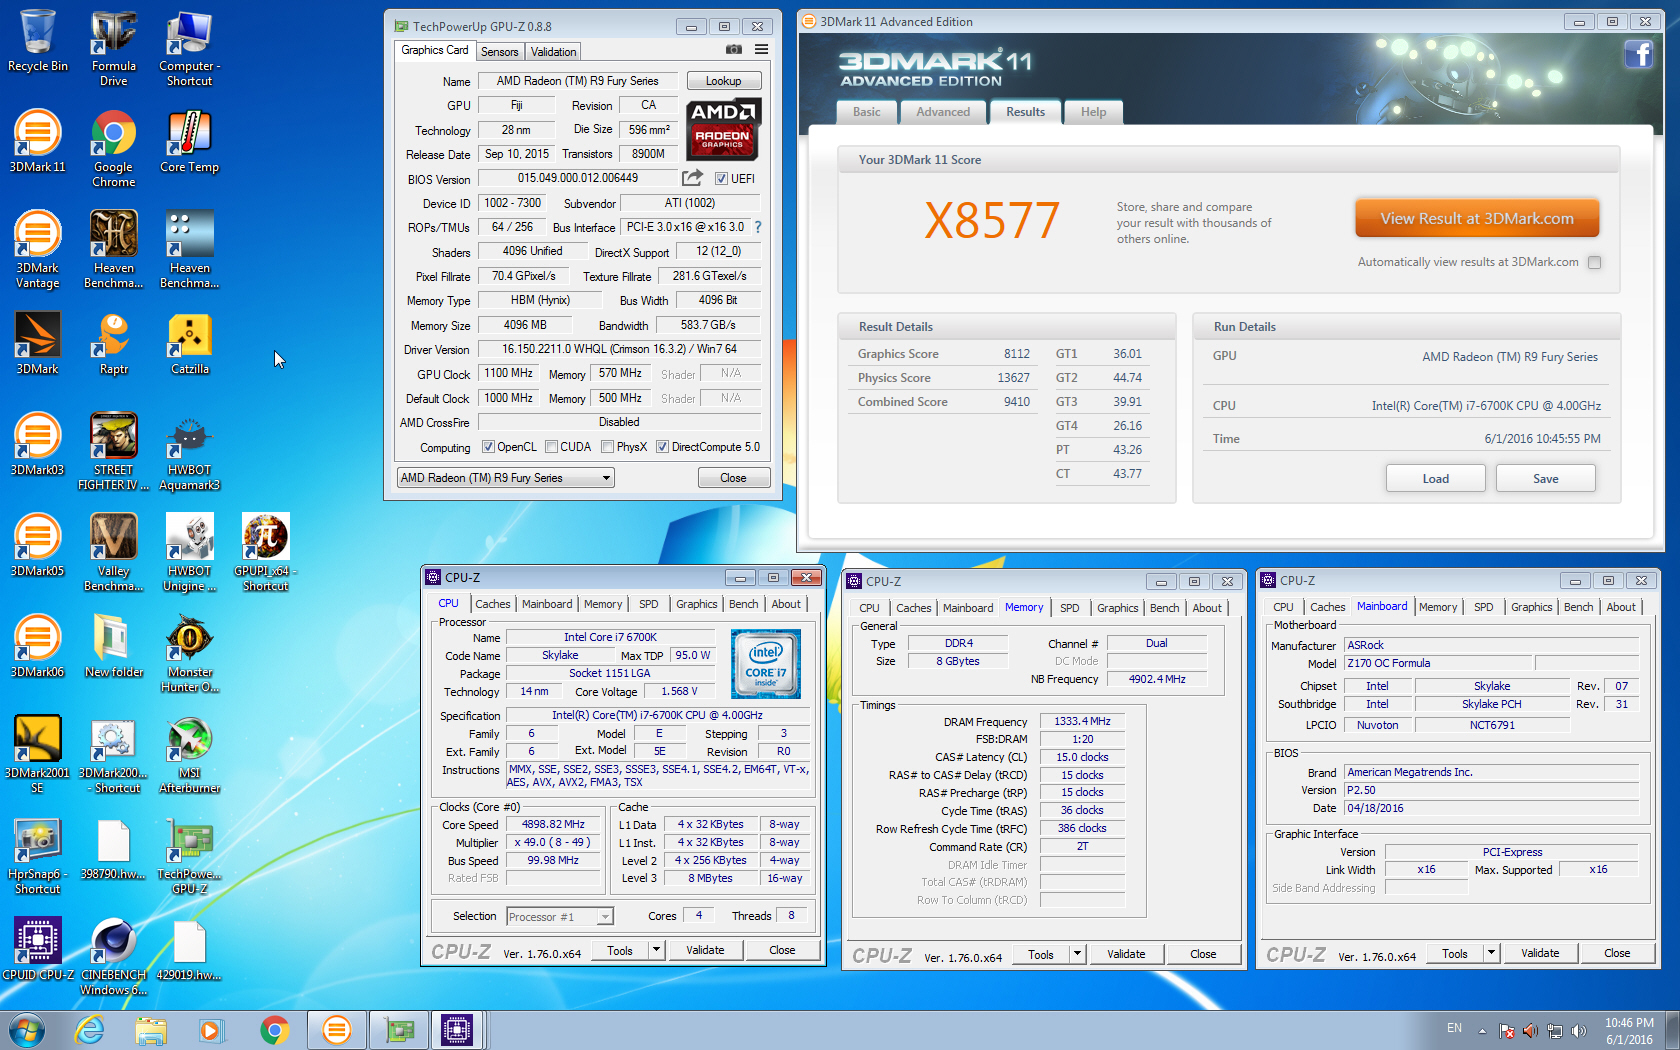Click the X8577 score text
The image size is (1680, 1050).
click(990, 220)
